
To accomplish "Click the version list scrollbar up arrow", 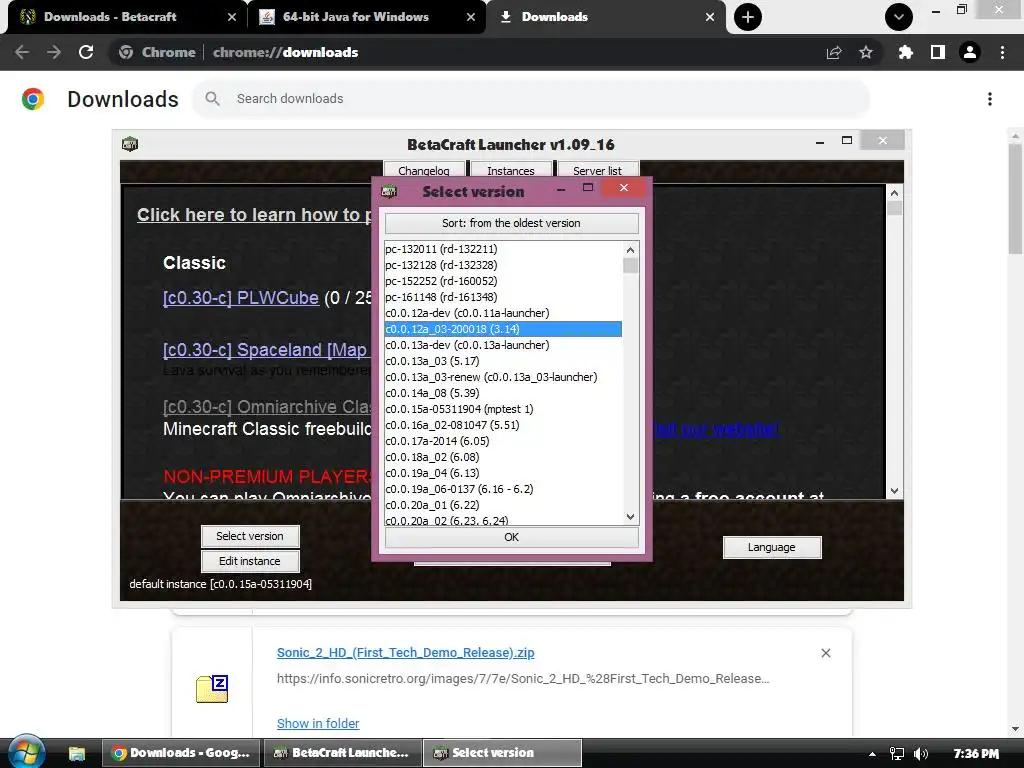I will [630, 250].
